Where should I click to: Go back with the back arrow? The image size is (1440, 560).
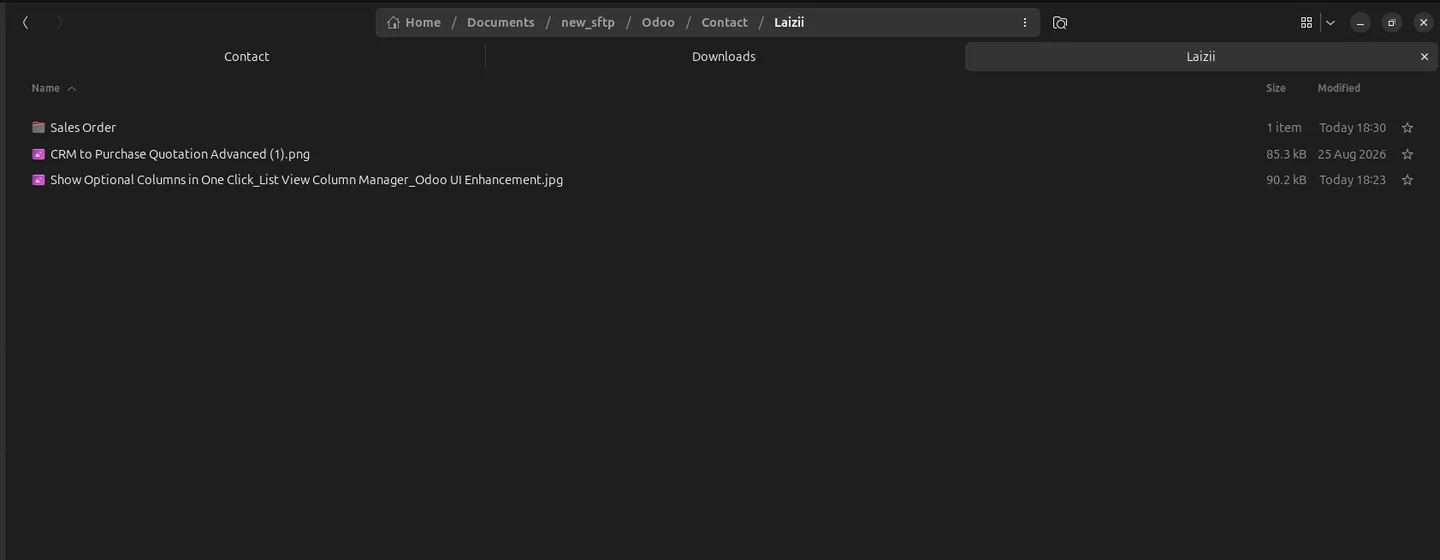pyautogui.click(x=25, y=22)
